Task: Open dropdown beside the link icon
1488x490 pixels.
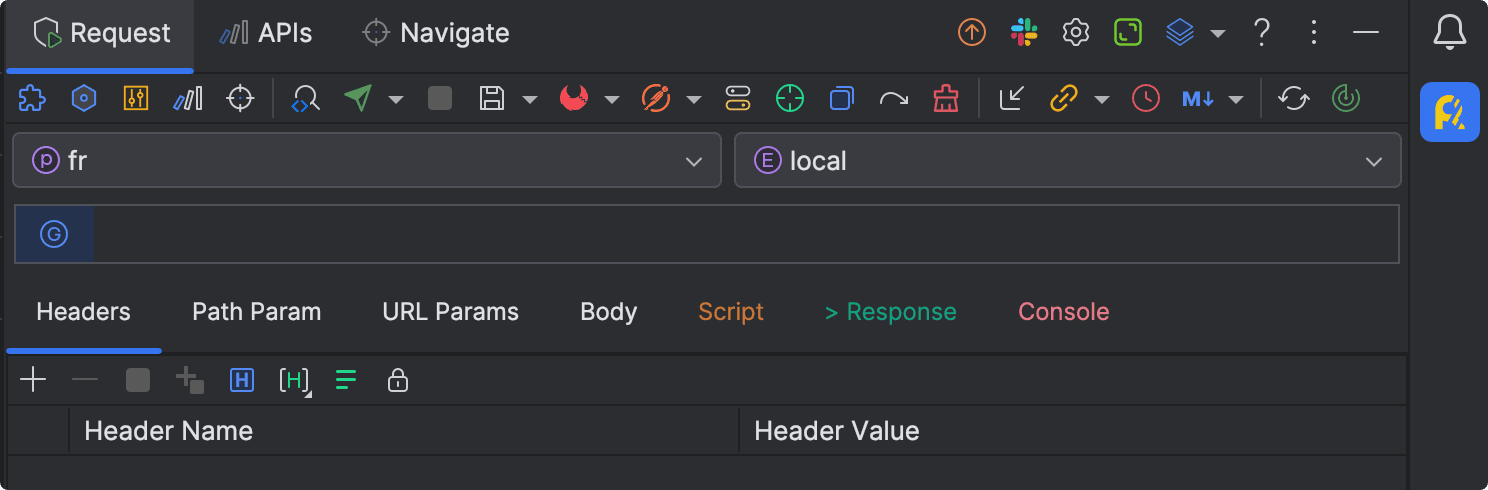Action: 1102,99
